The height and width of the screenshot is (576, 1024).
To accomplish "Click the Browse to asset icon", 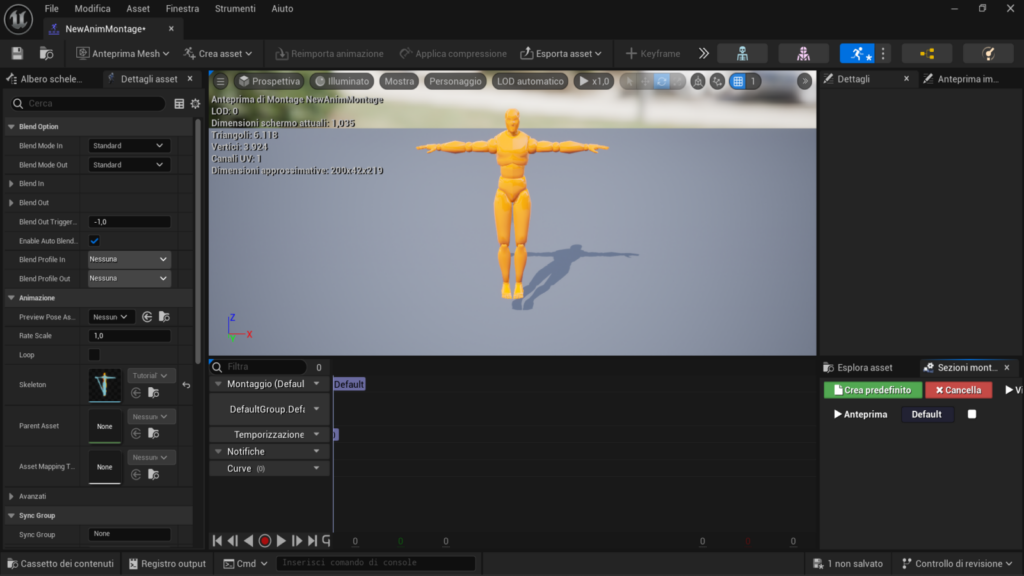I will click(46, 53).
